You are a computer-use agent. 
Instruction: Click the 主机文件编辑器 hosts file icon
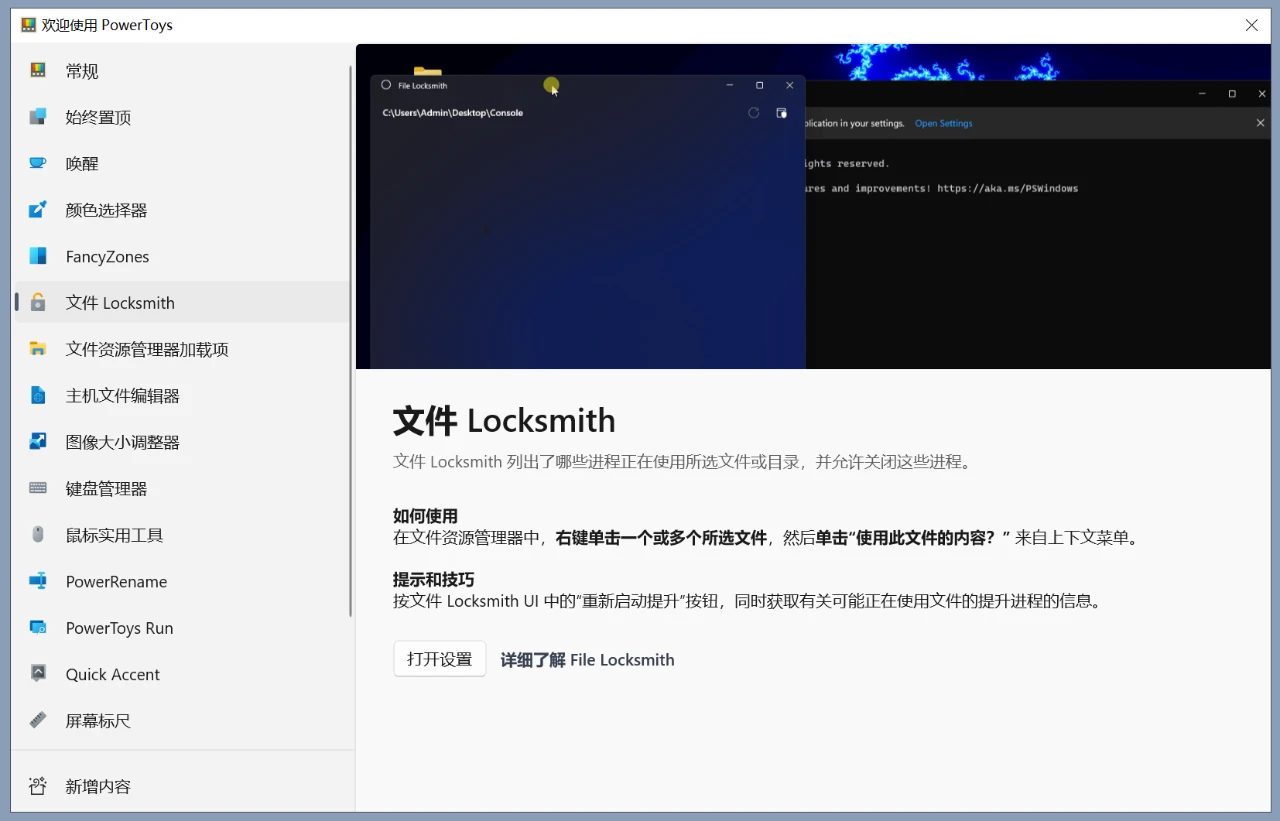point(38,395)
